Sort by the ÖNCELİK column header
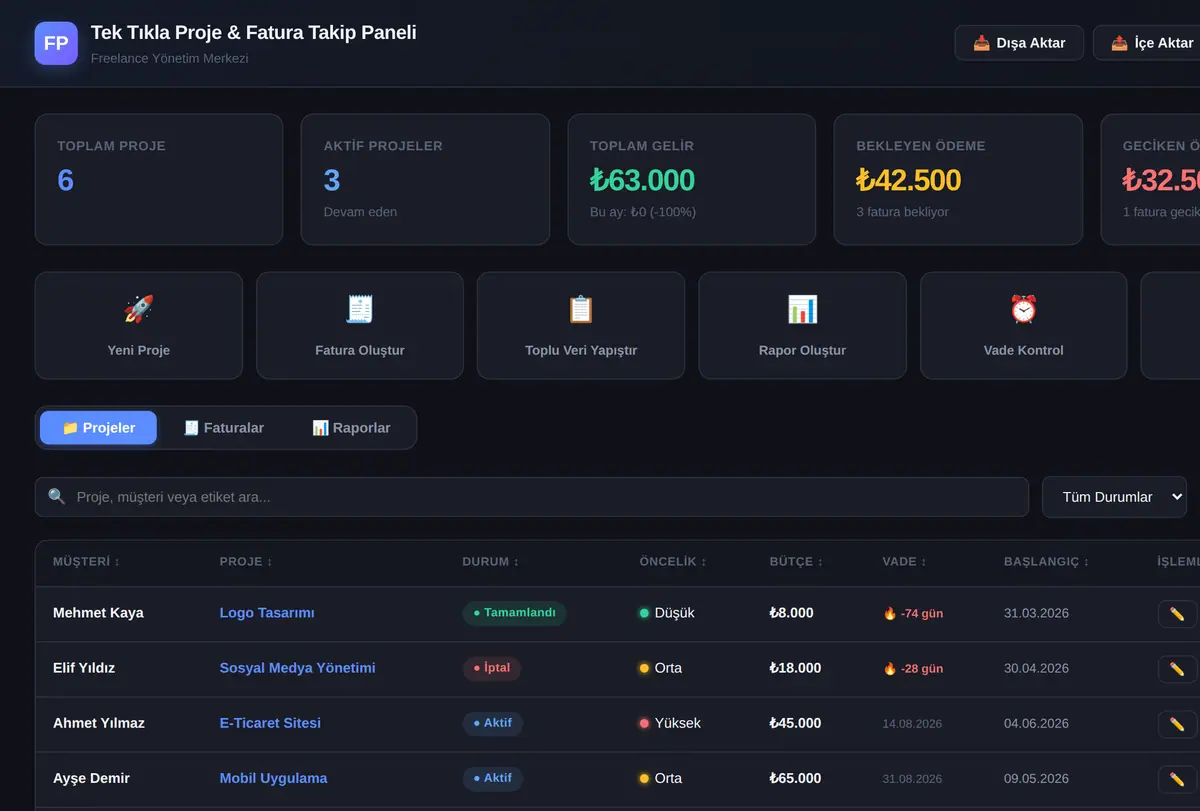 click(673, 562)
